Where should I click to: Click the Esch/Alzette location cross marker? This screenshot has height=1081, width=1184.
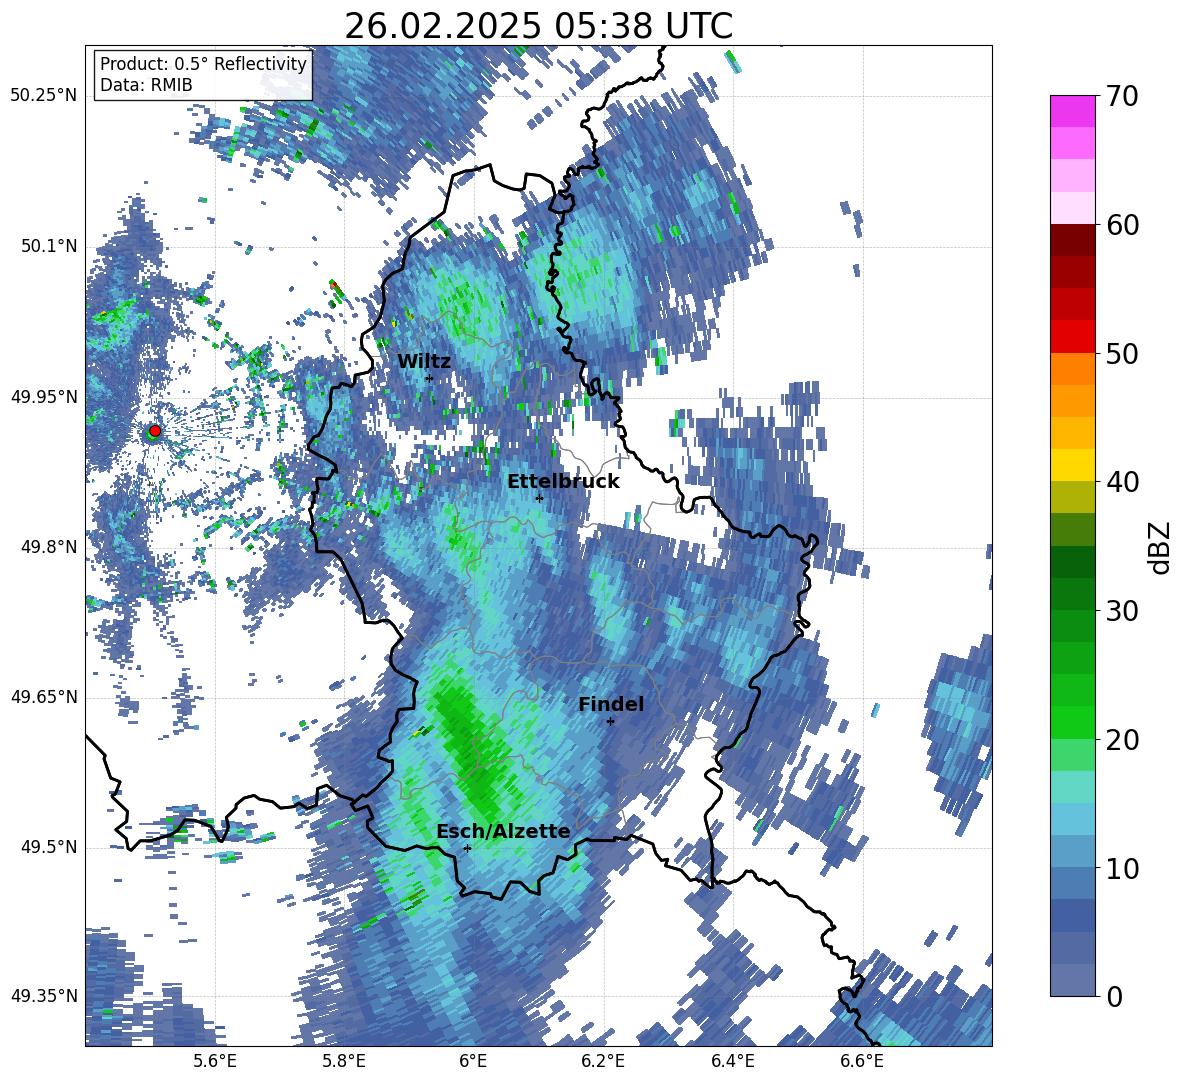[x=467, y=848]
